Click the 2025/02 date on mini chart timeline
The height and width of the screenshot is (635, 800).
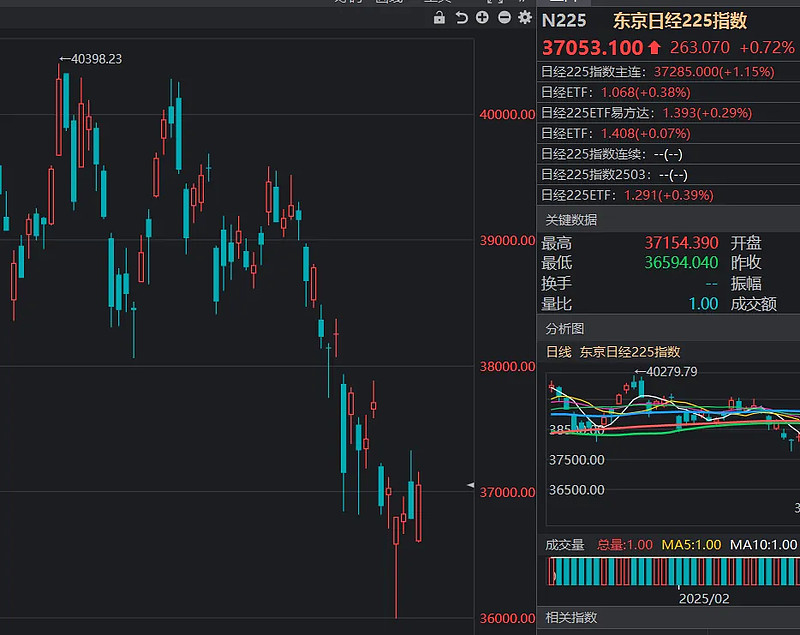(x=705, y=597)
